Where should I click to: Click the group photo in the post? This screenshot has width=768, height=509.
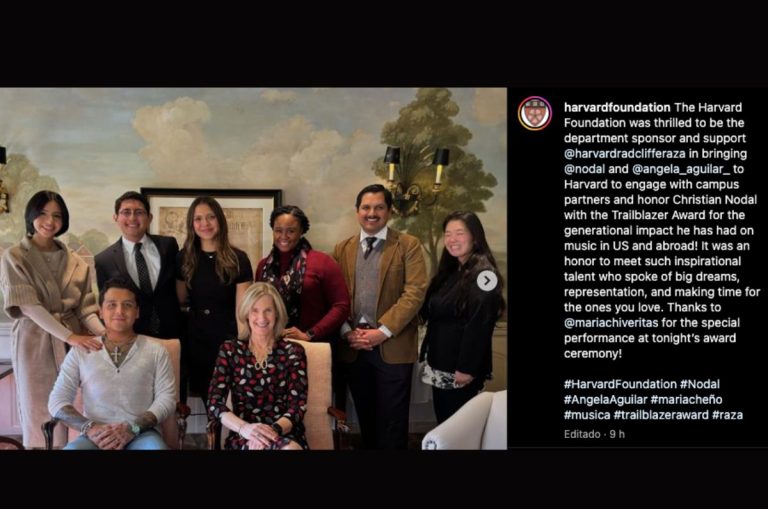click(x=253, y=268)
